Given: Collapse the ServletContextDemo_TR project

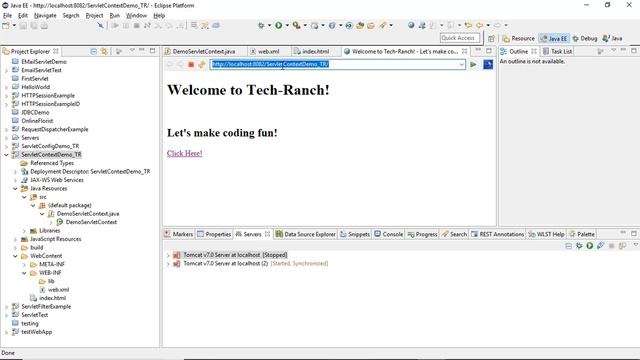Looking at the screenshot, I should pos(6,155).
